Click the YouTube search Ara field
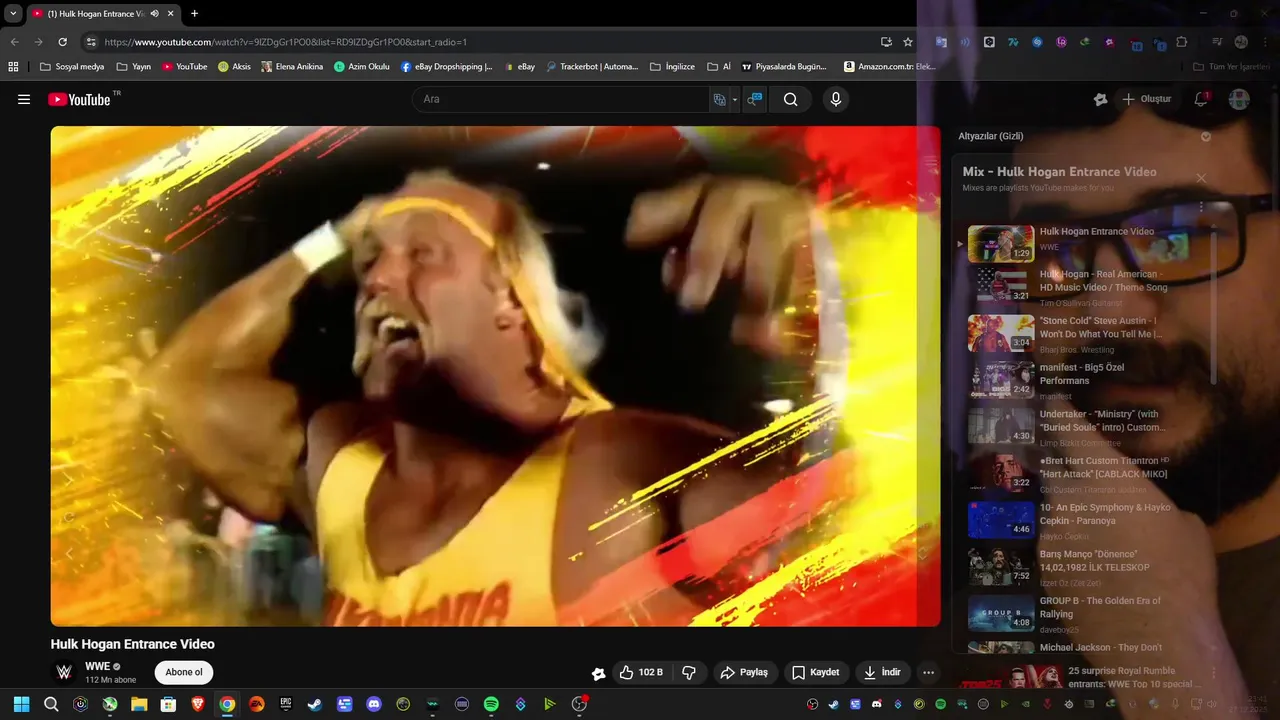1280x720 pixels. tap(560, 99)
